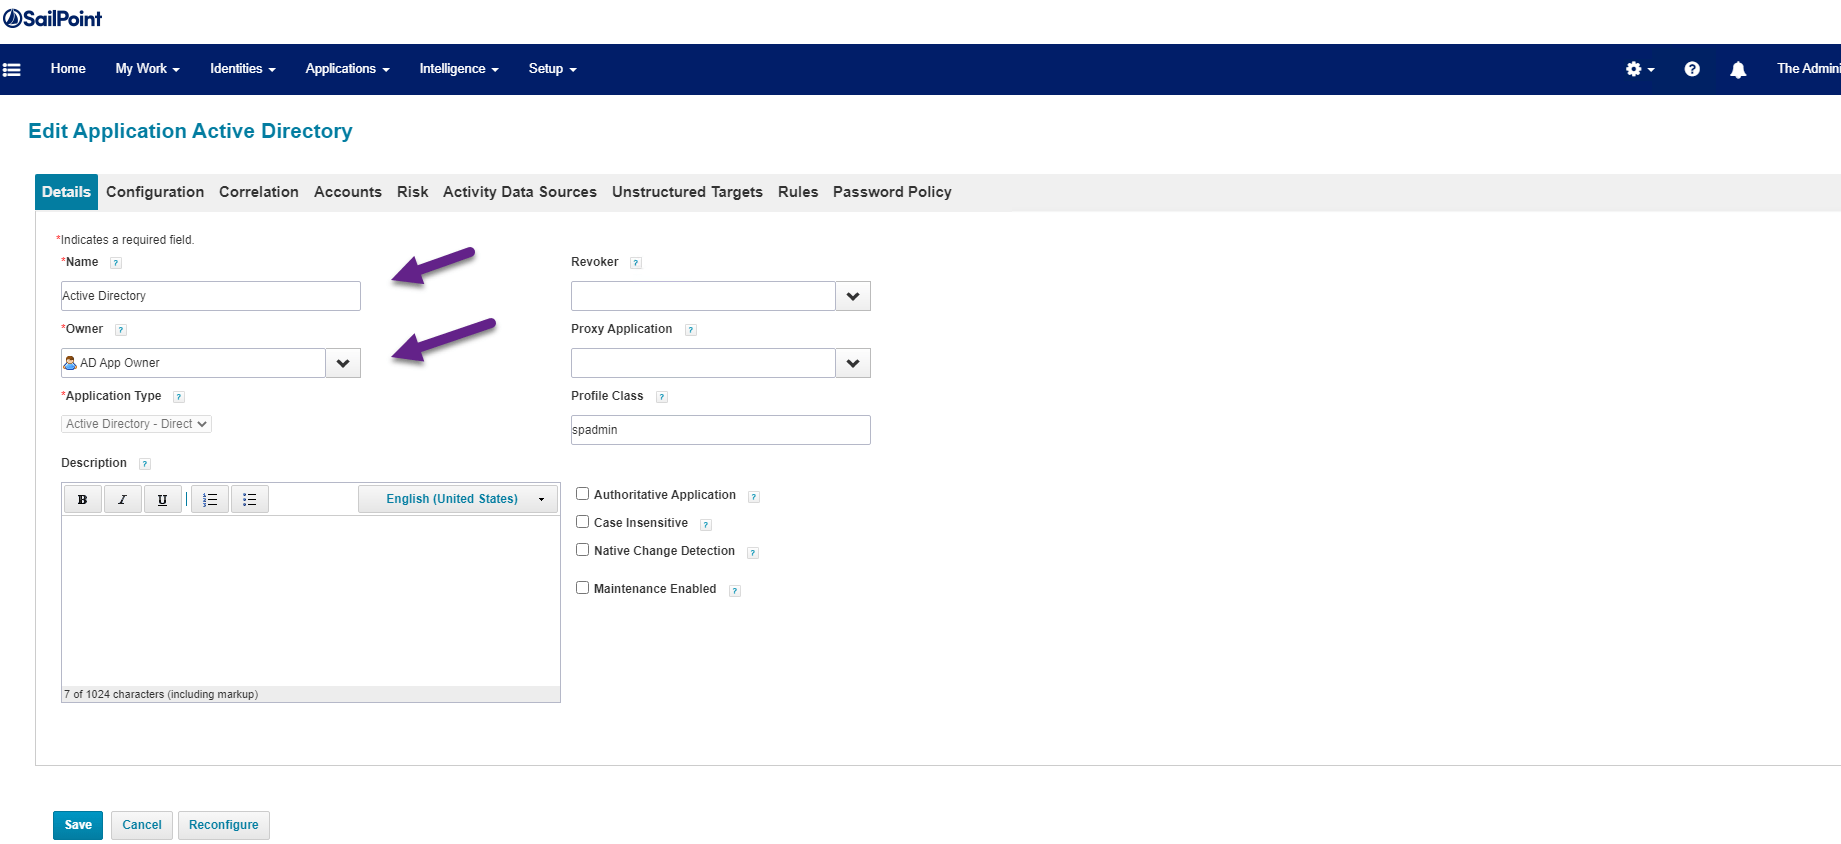
Task: View notifications via the bell icon
Action: pos(1738,69)
